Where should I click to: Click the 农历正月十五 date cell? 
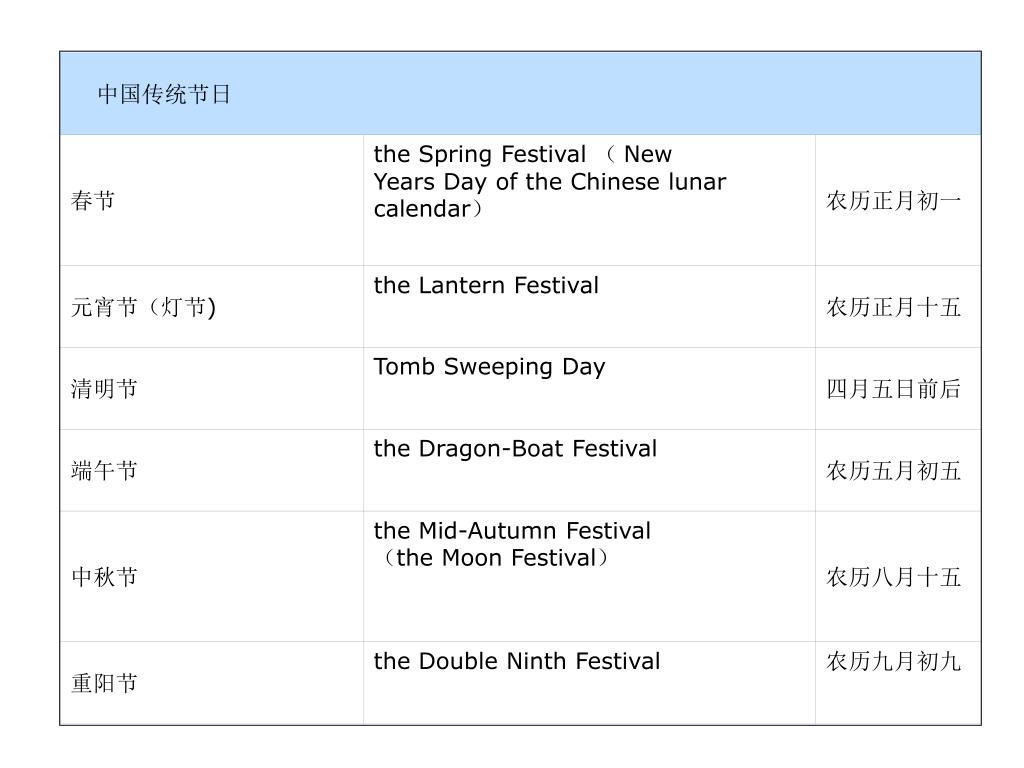tap(898, 306)
